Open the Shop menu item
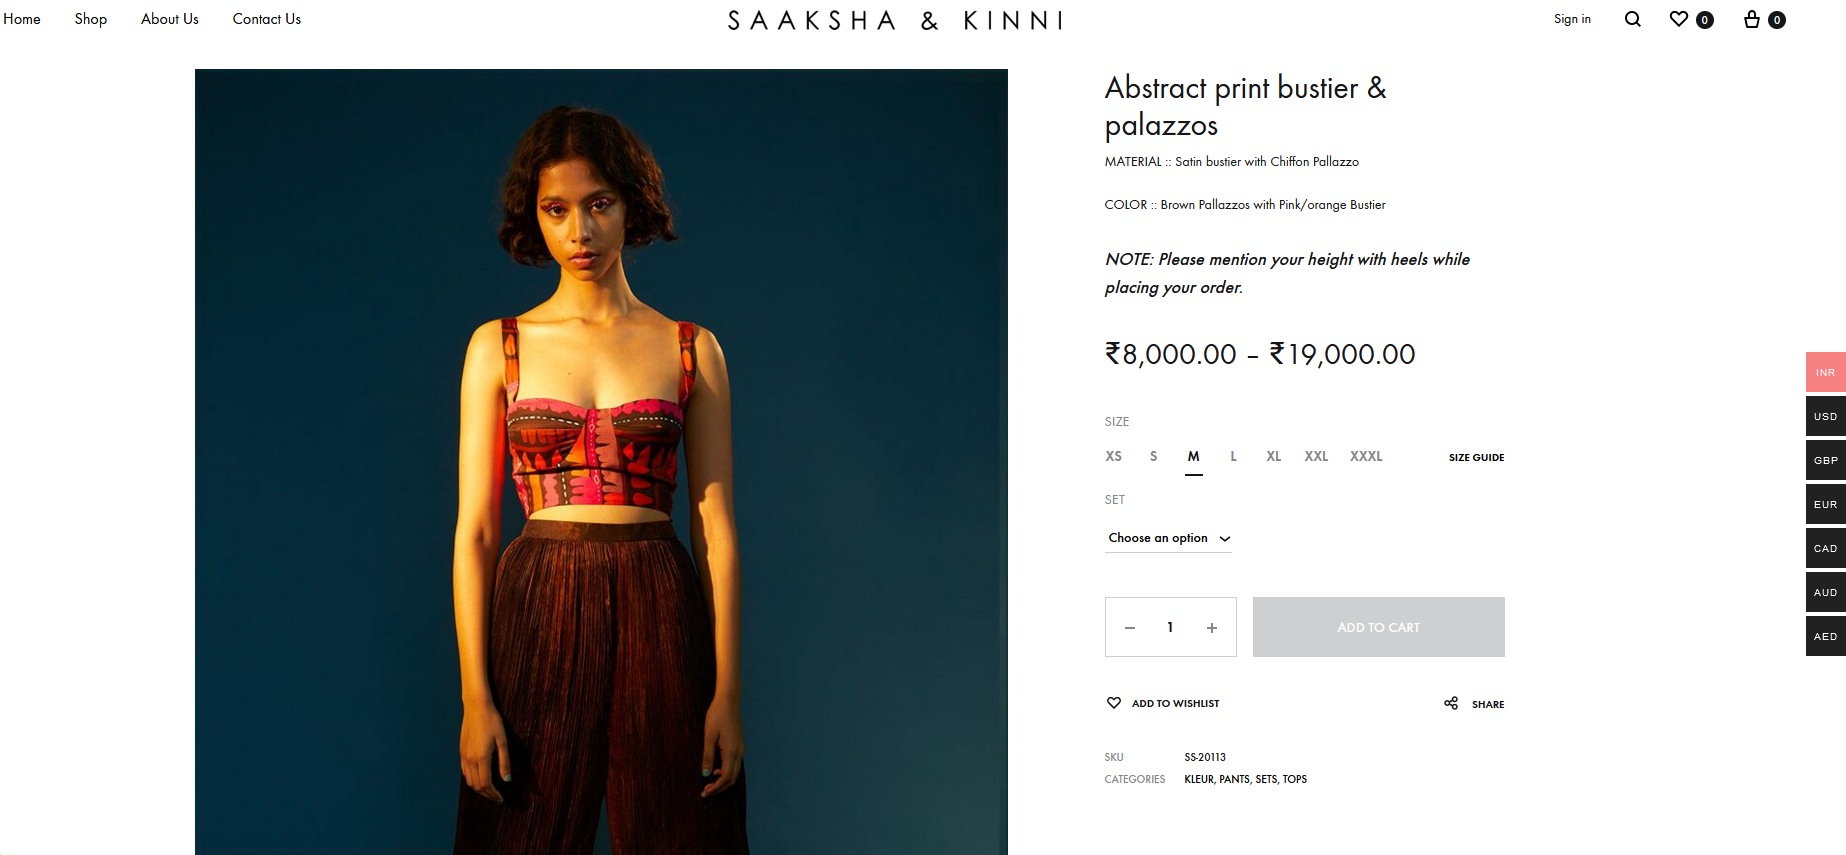The image size is (1846, 855). coord(90,19)
